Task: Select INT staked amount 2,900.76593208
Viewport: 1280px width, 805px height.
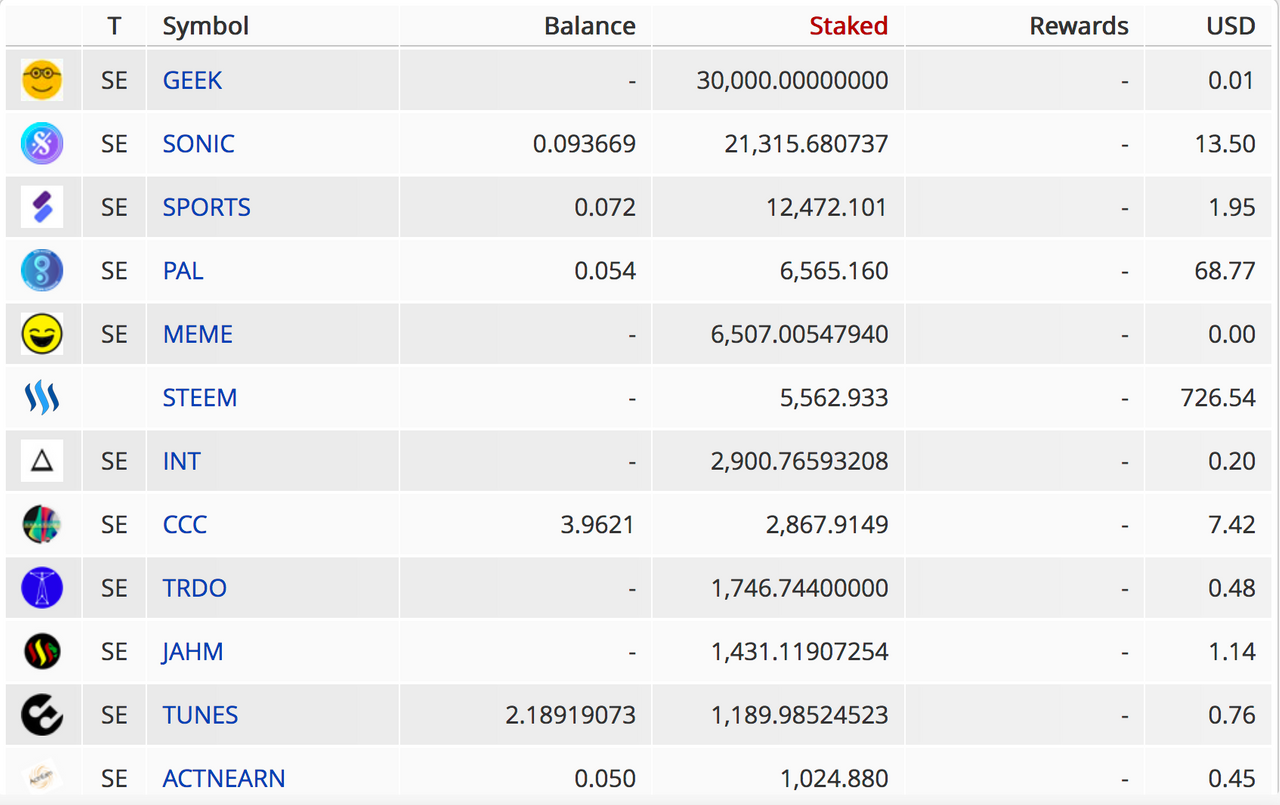Action: (800, 461)
